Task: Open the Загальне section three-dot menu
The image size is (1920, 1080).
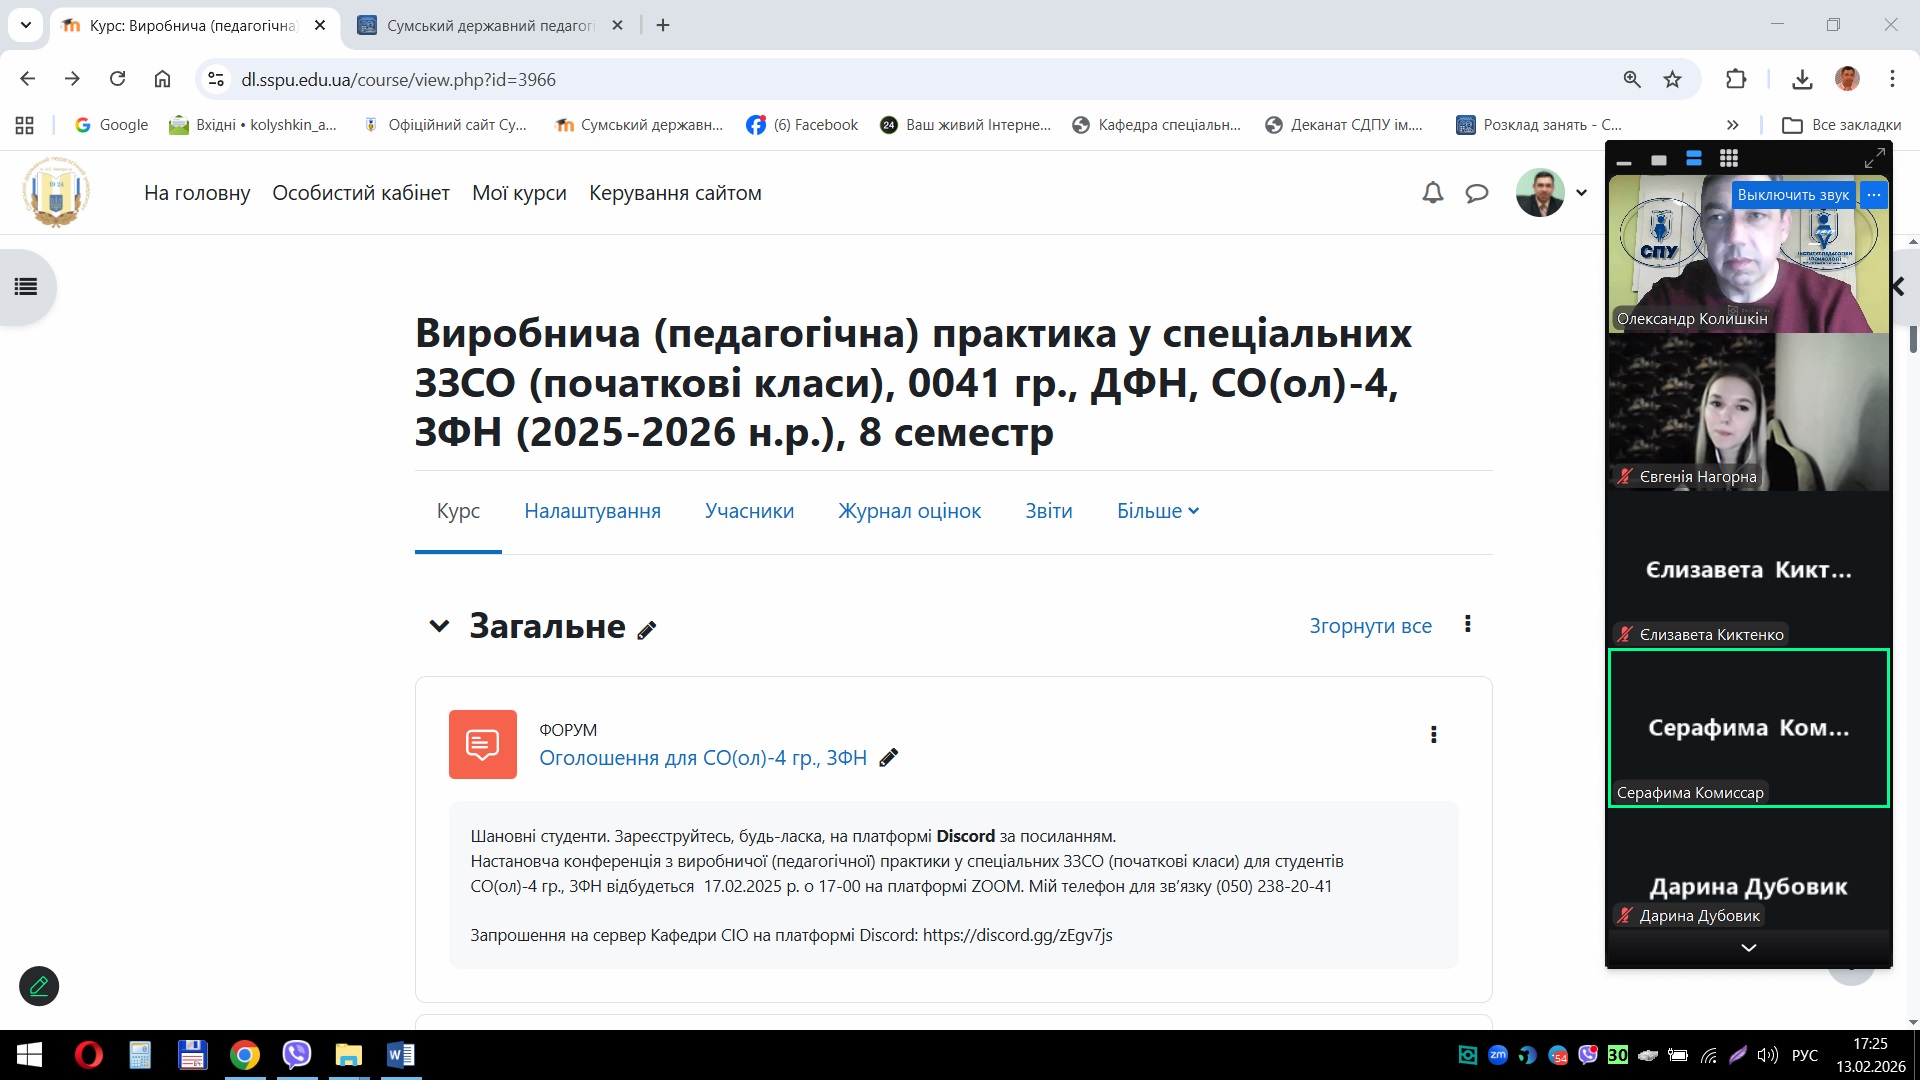Action: point(1467,624)
